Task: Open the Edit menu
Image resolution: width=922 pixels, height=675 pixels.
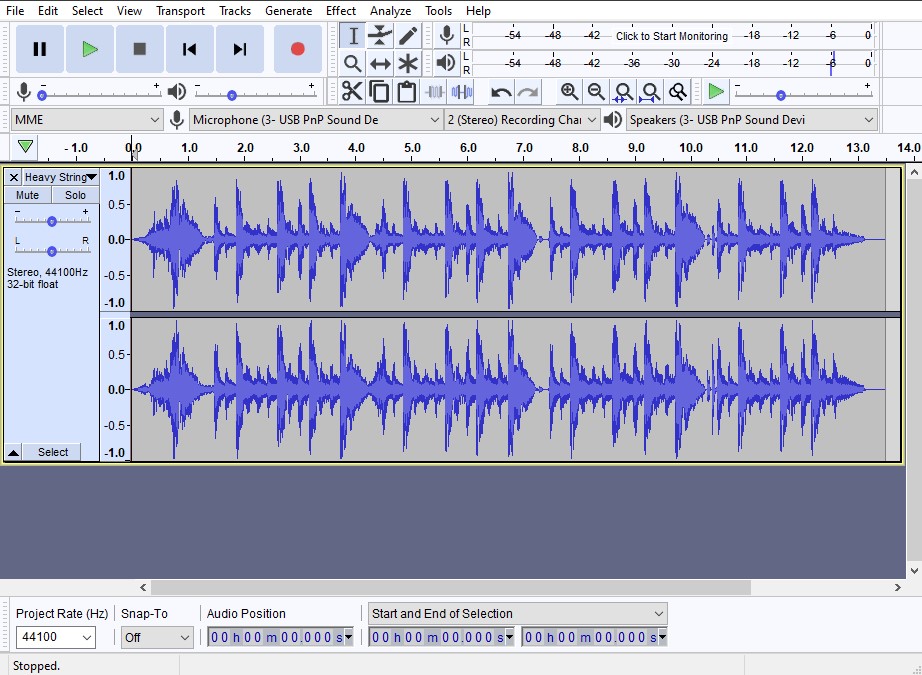Action: (x=48, y=11)
